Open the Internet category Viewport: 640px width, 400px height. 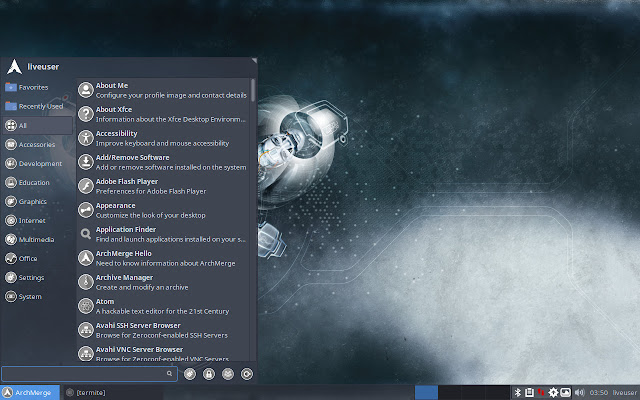pyautogui.click(x=38, y=220)
